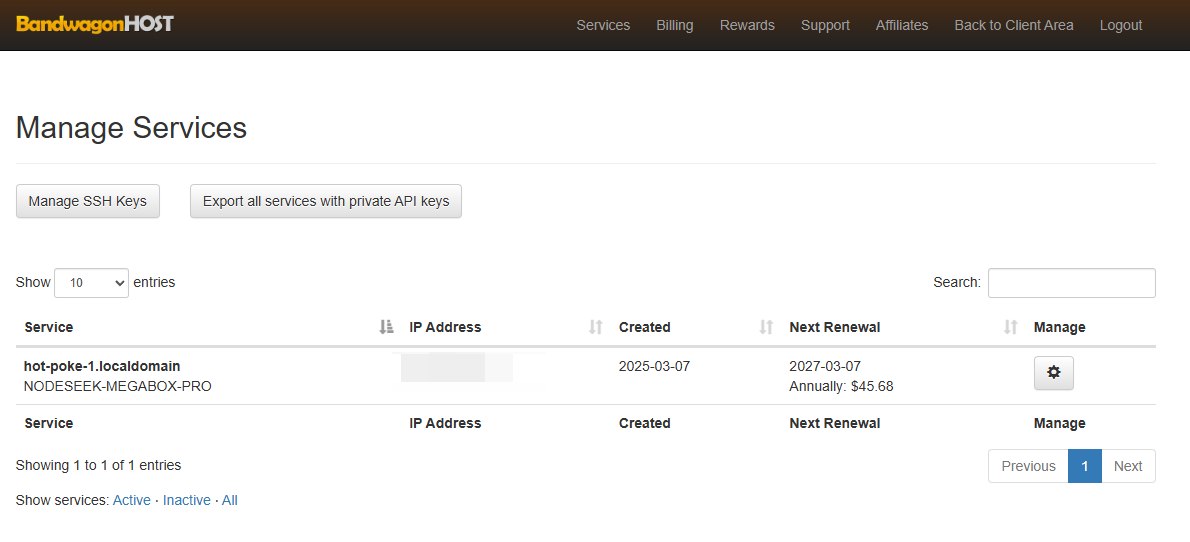Show All services
Image resolution: width=1190 pixels, height=542 pixels.
(x=229, y=500)
